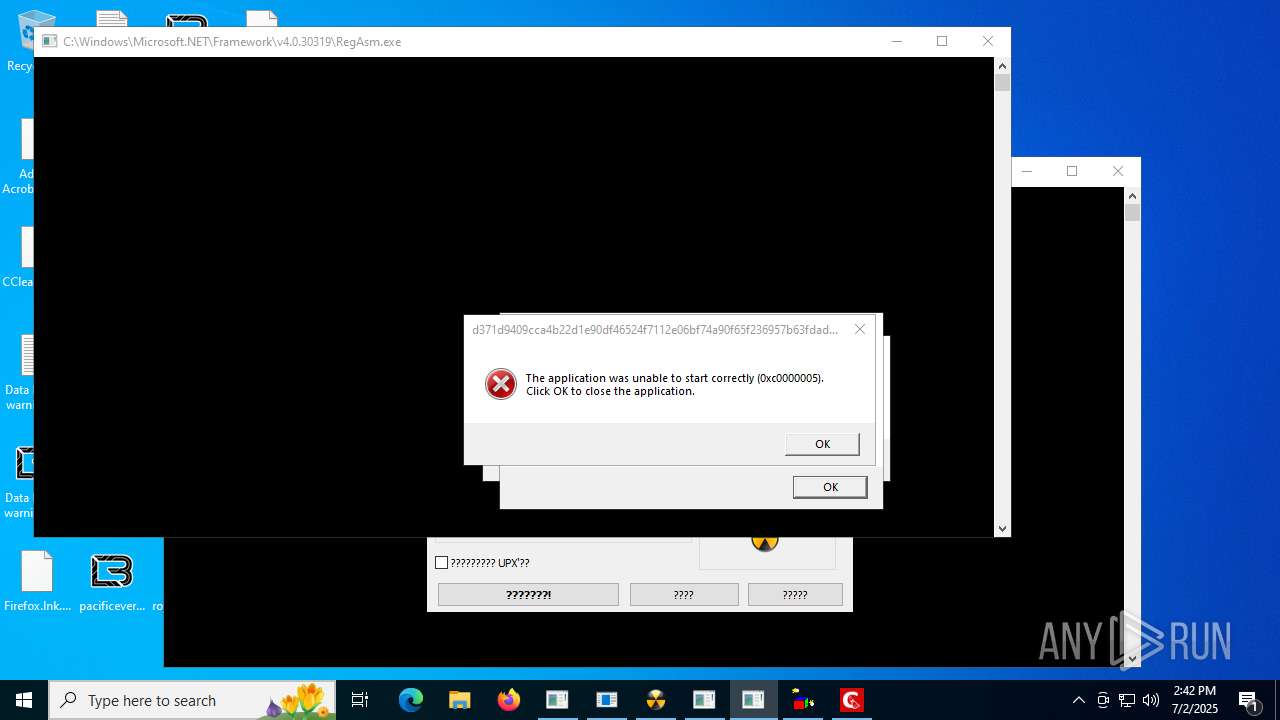Select the pacificever... desktop icon
The width and height of the screenshot is (1280, 720).
pyautogui.click(x=112, y=581)
